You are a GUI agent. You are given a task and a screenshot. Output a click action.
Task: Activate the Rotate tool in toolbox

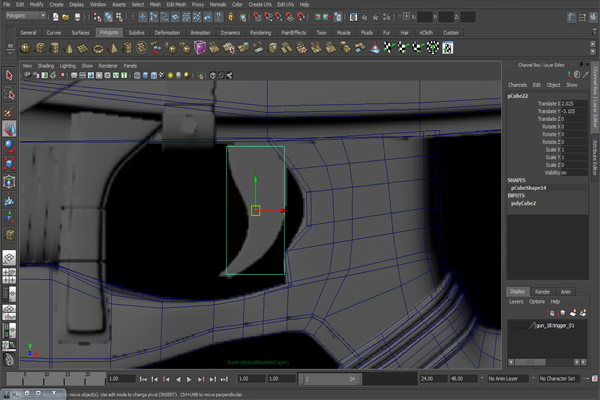coord(9,146)
